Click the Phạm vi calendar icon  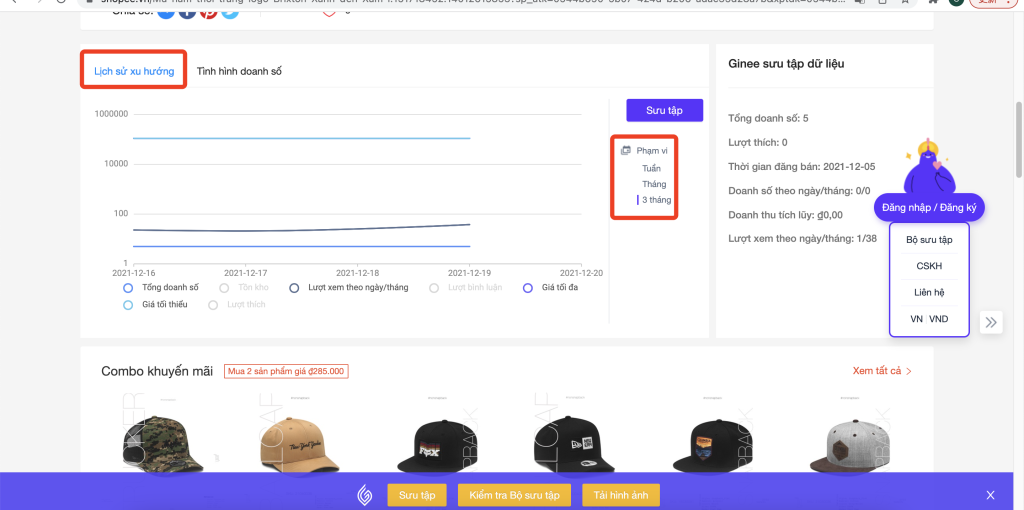[x=626, y=150]
